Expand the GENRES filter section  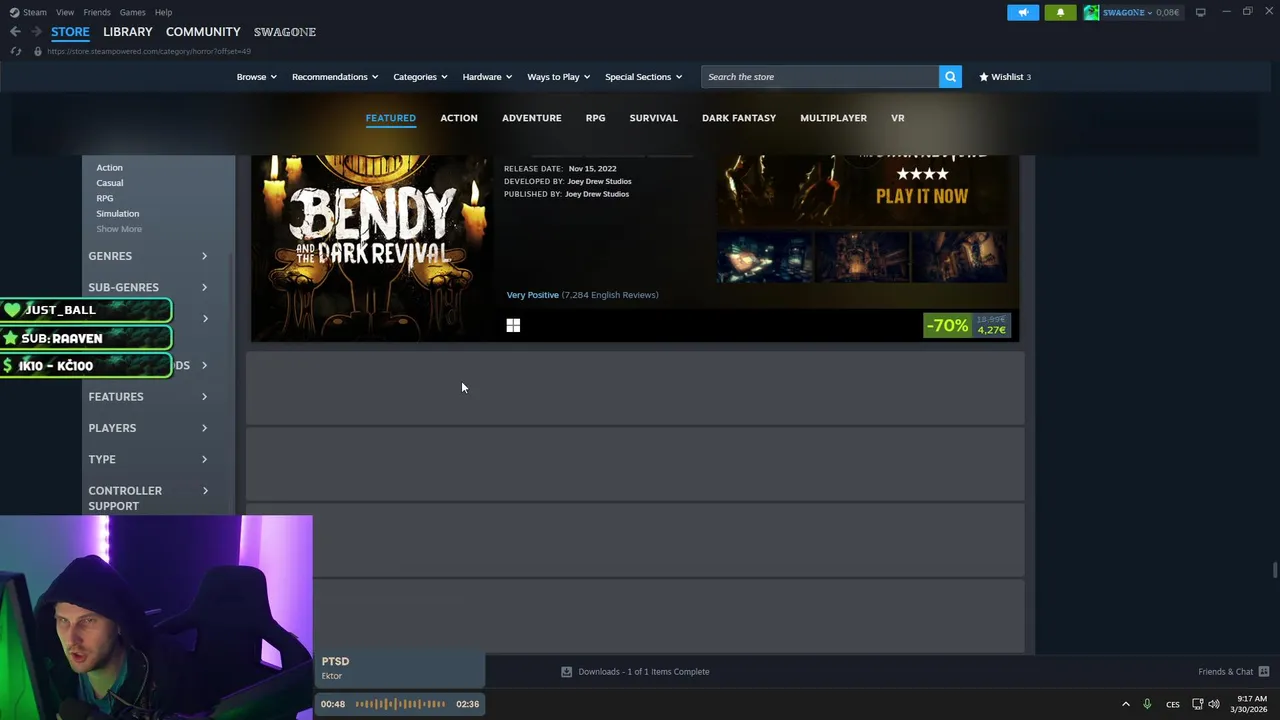148,256
